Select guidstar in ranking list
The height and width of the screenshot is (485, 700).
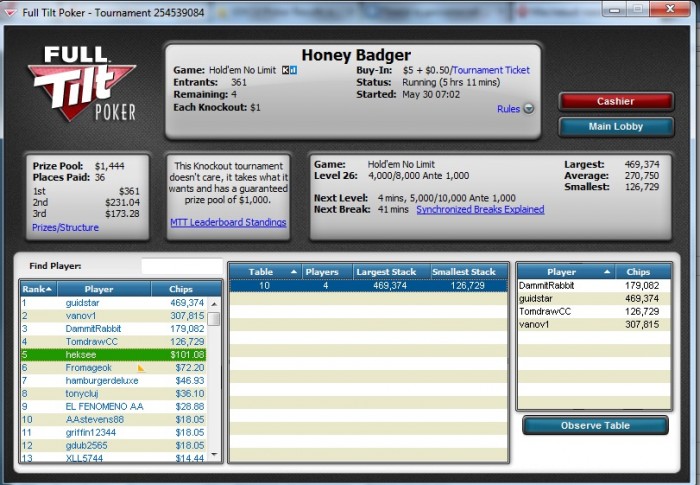(114, 303)
